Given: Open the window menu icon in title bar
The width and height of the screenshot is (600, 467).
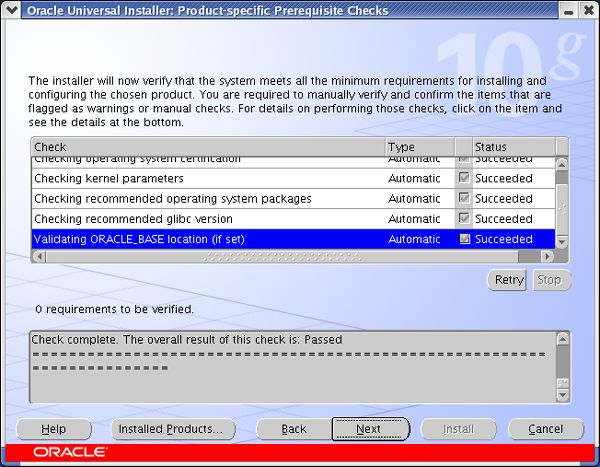Looking at the screenshot, I should 11,11.
